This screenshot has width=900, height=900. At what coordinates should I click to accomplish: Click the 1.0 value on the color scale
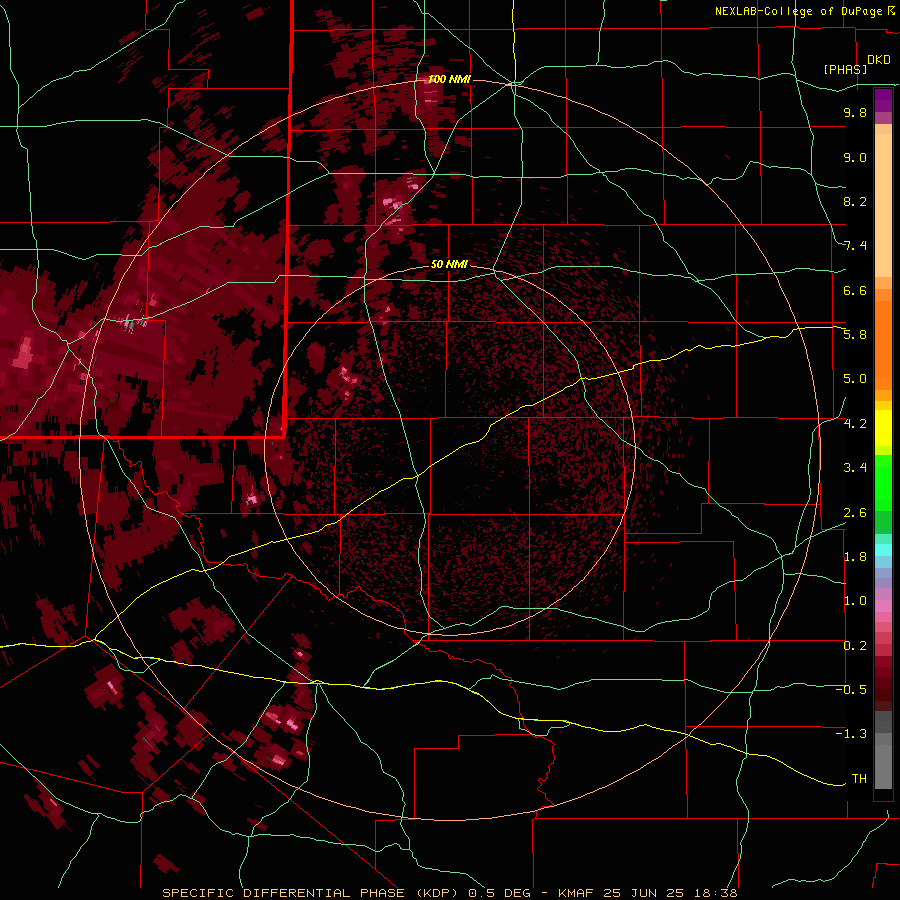click(x=855, y=601)
